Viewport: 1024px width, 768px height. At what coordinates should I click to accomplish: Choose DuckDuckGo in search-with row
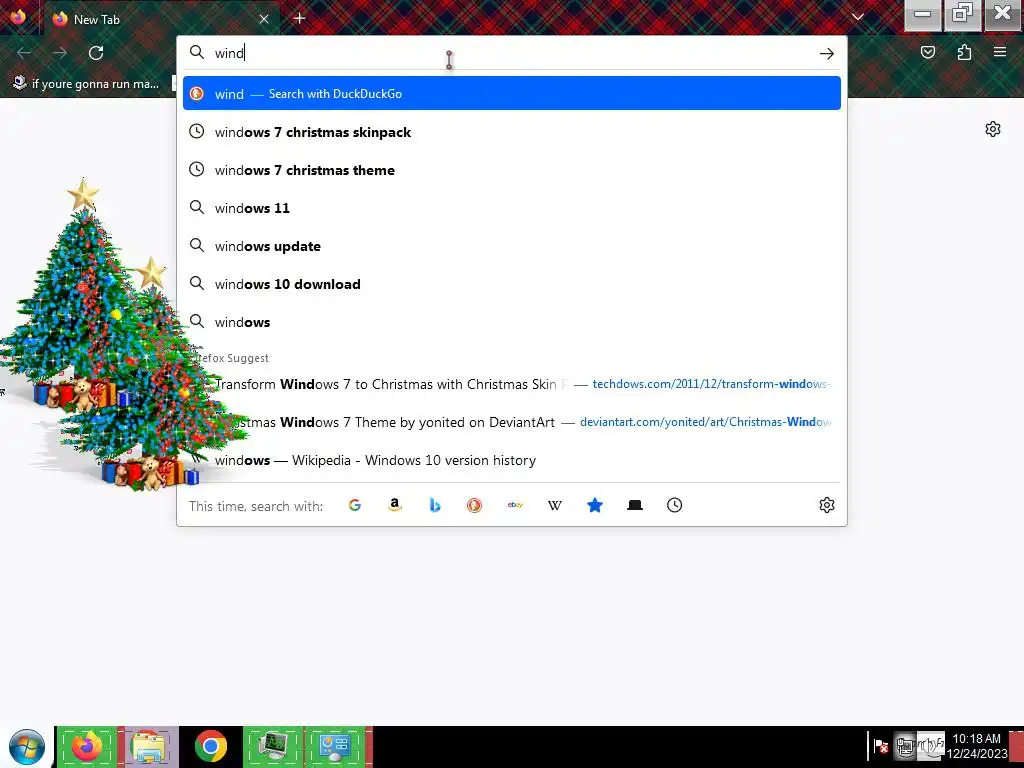tap(475, 505)
